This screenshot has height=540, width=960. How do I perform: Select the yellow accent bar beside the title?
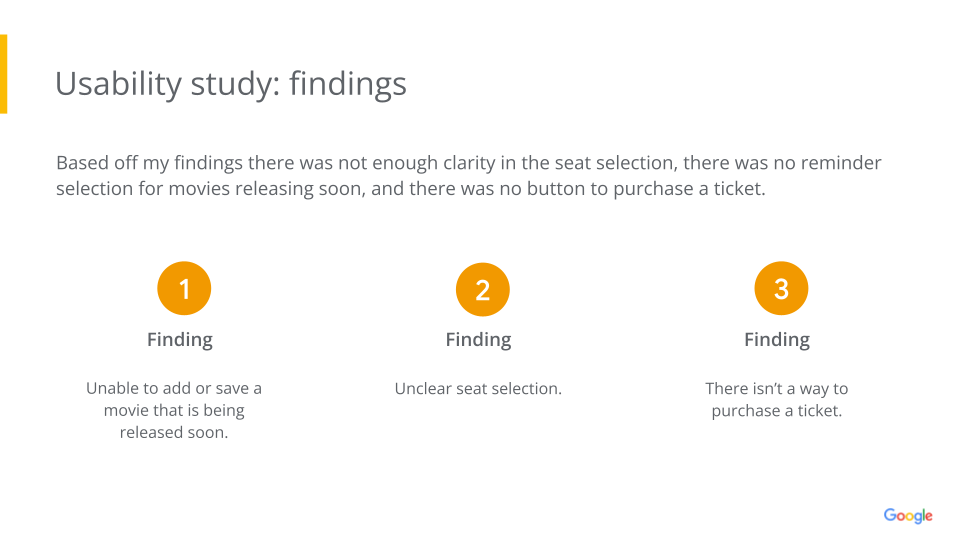(x=4, y=74)
